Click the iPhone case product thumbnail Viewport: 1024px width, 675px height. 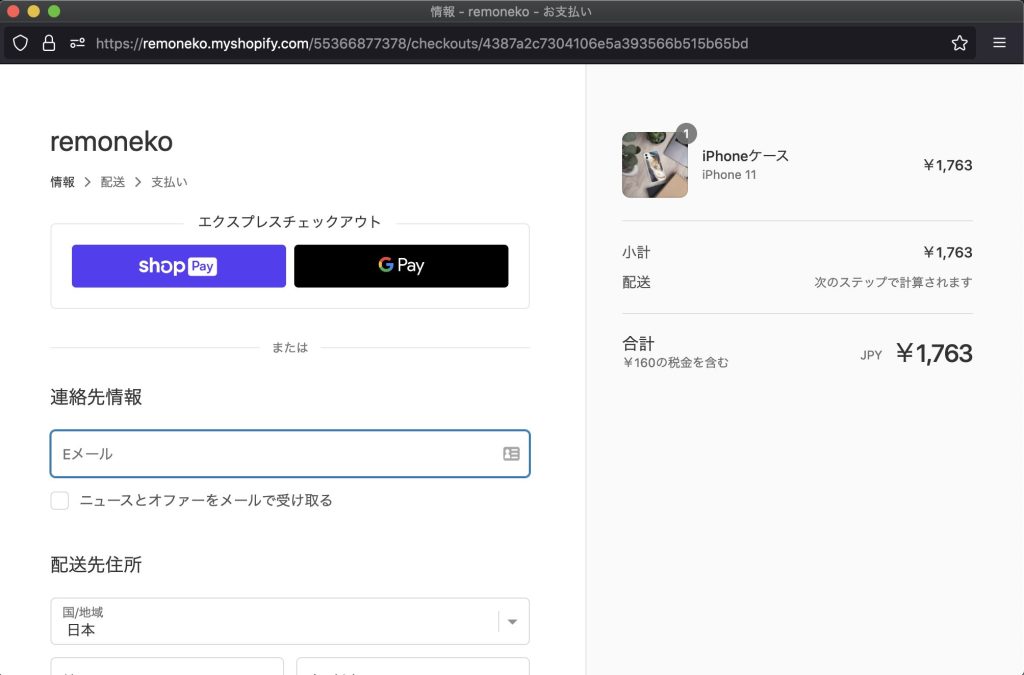[654, 166]
